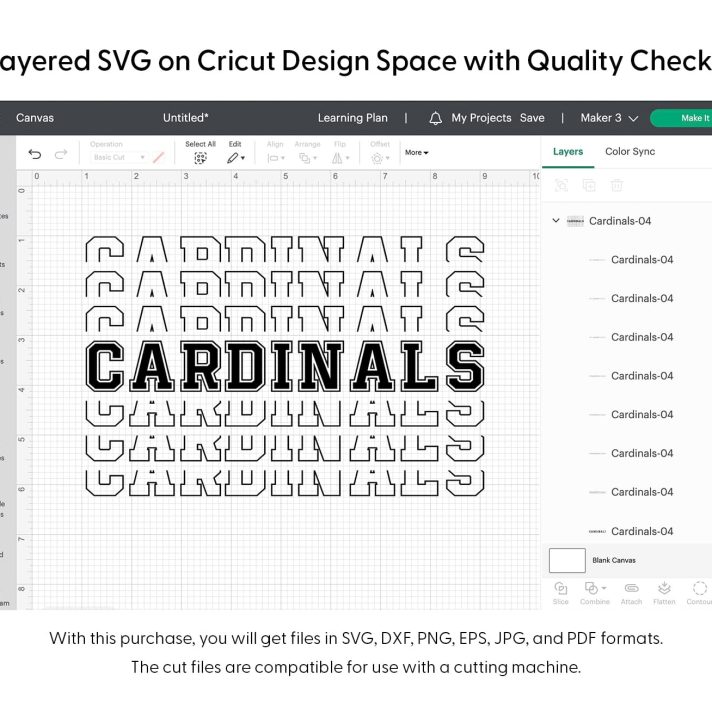The height and width of the screenshot is (712, 712).
Task: Switch to the Layers tab
Action: [568, 152]
